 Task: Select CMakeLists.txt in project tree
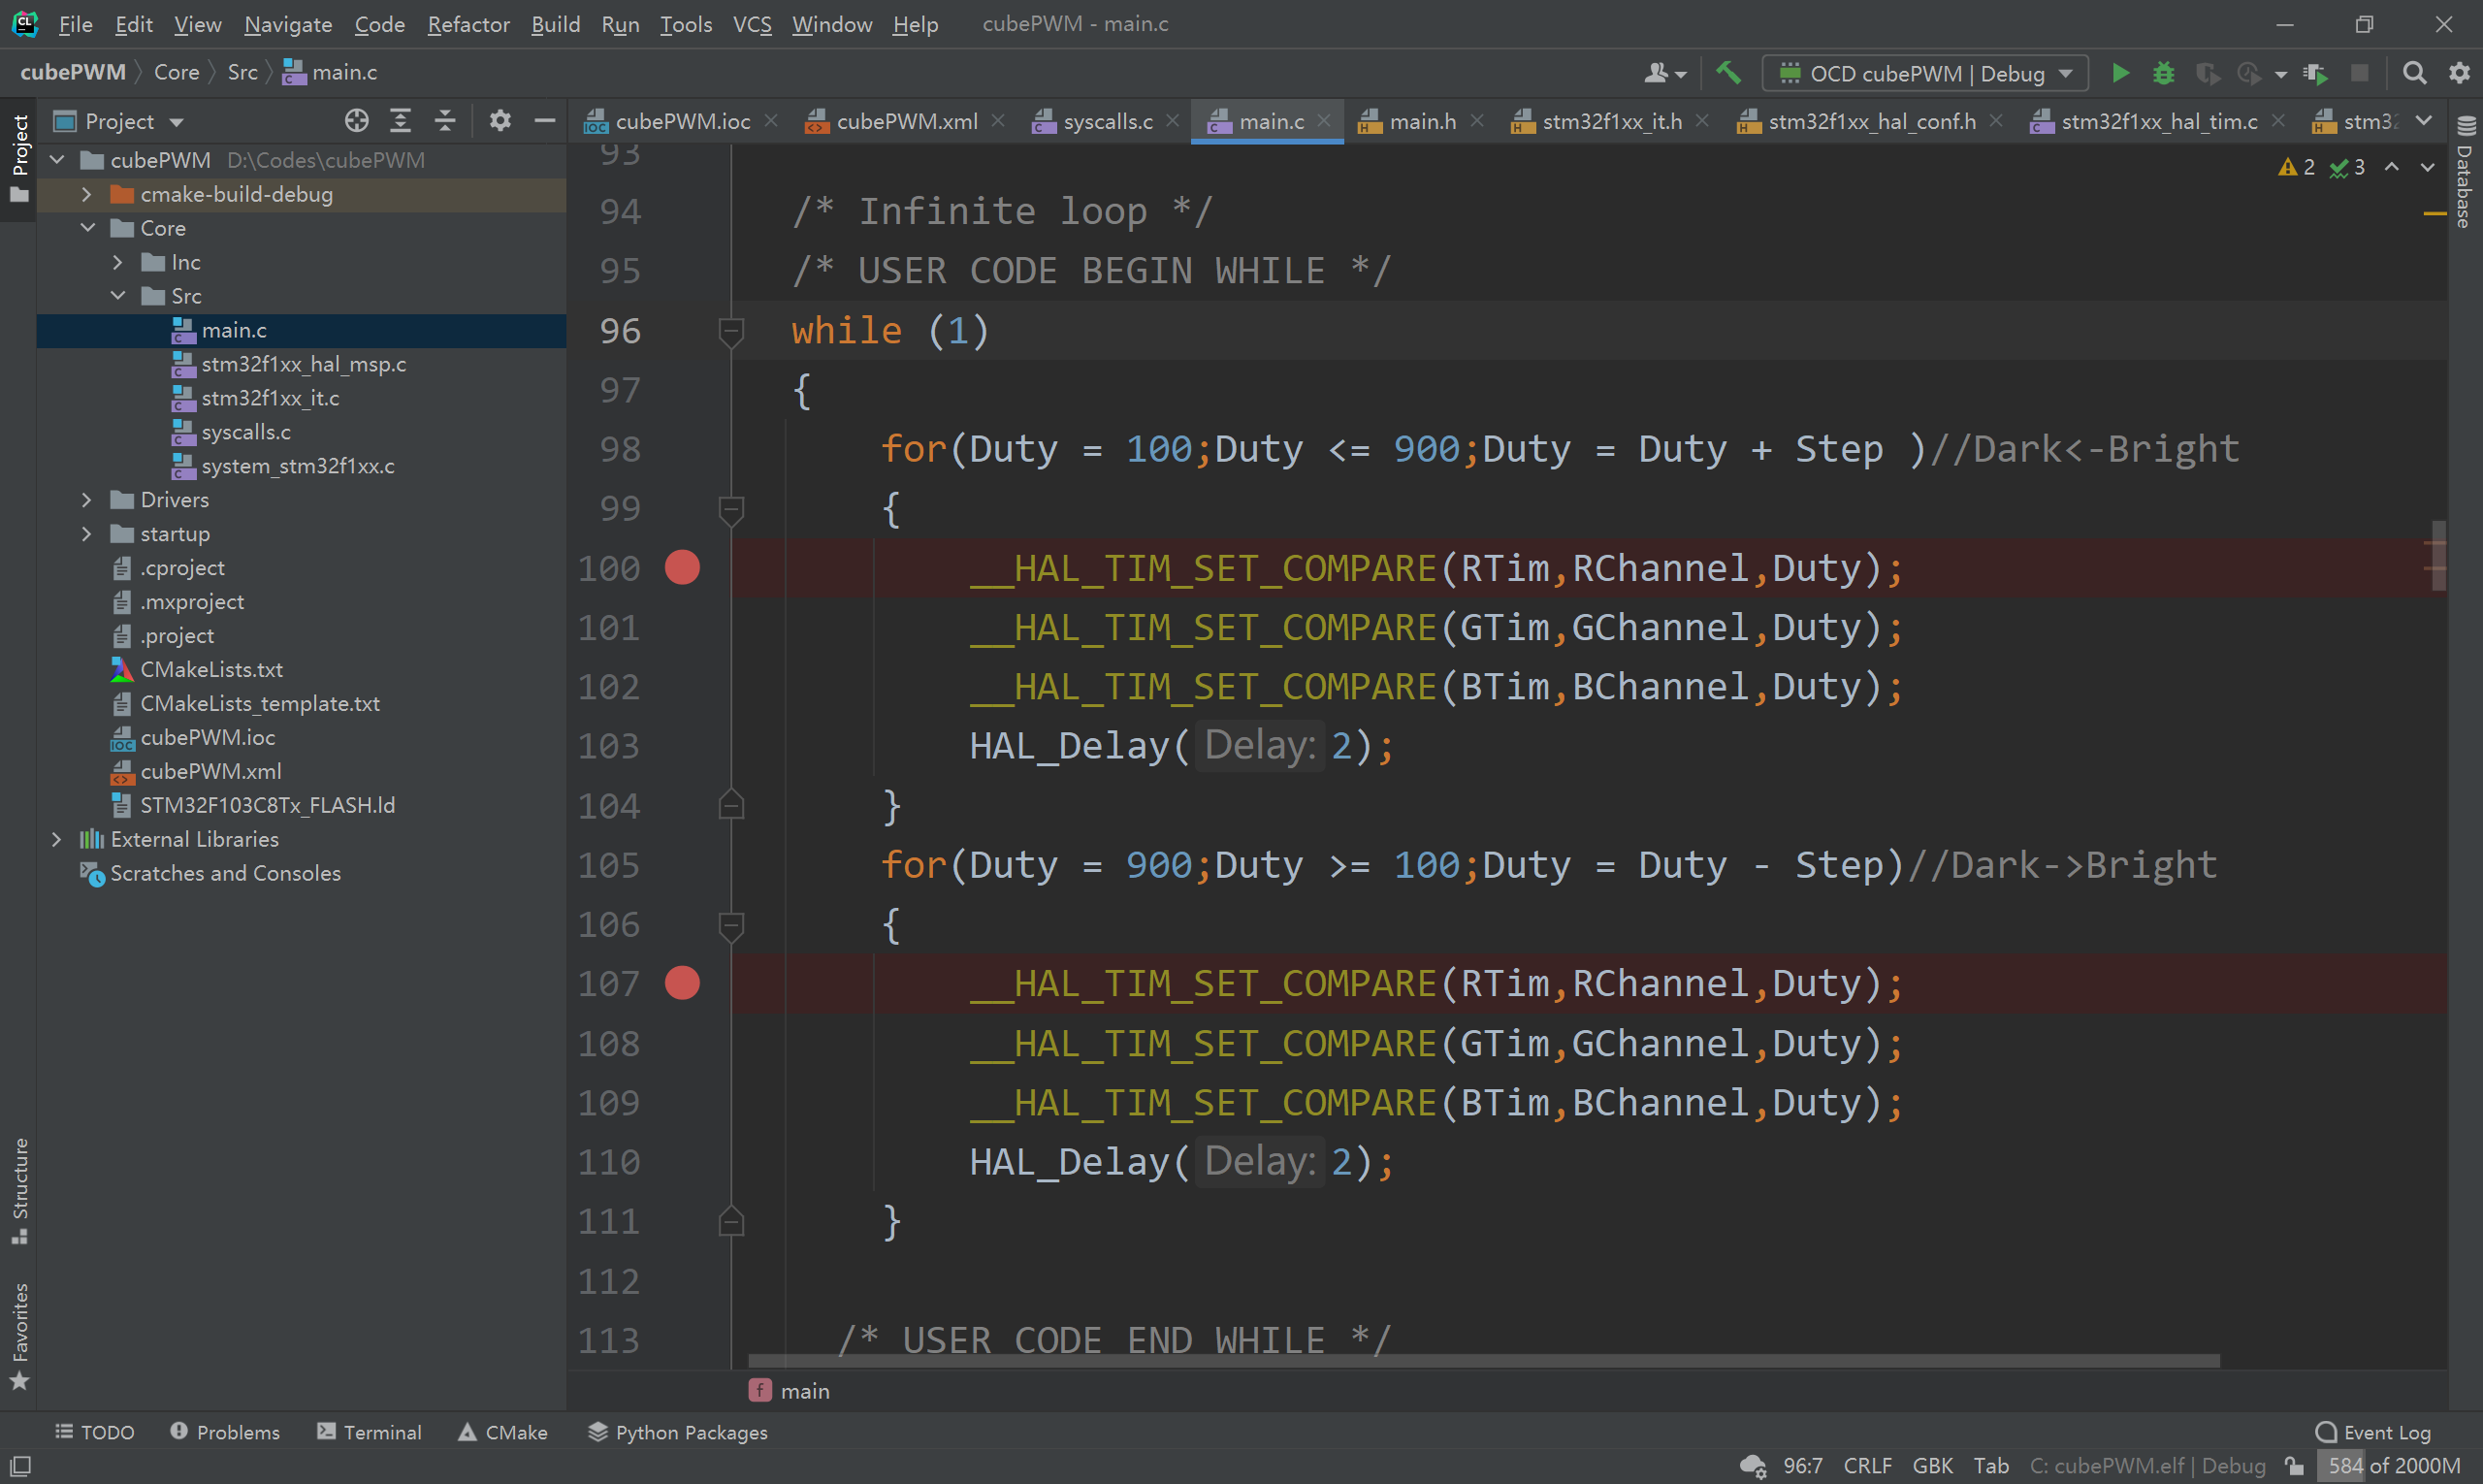pos(211,670)
